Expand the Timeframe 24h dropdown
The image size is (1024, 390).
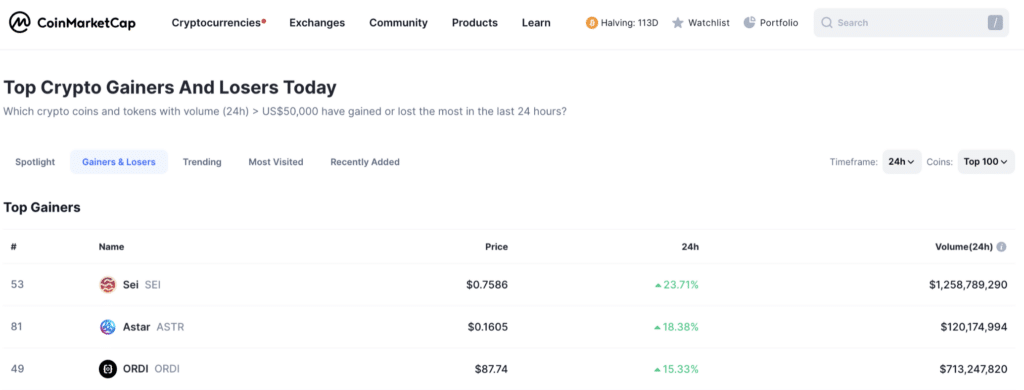point(902,162)
